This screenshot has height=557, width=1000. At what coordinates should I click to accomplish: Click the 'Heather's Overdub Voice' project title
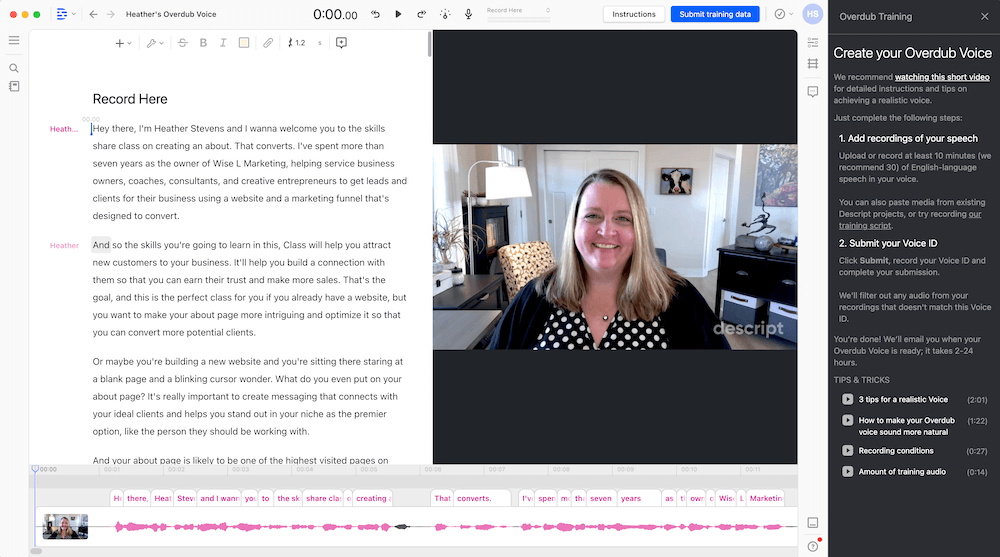pyautogui.click(x=171, y=14)
